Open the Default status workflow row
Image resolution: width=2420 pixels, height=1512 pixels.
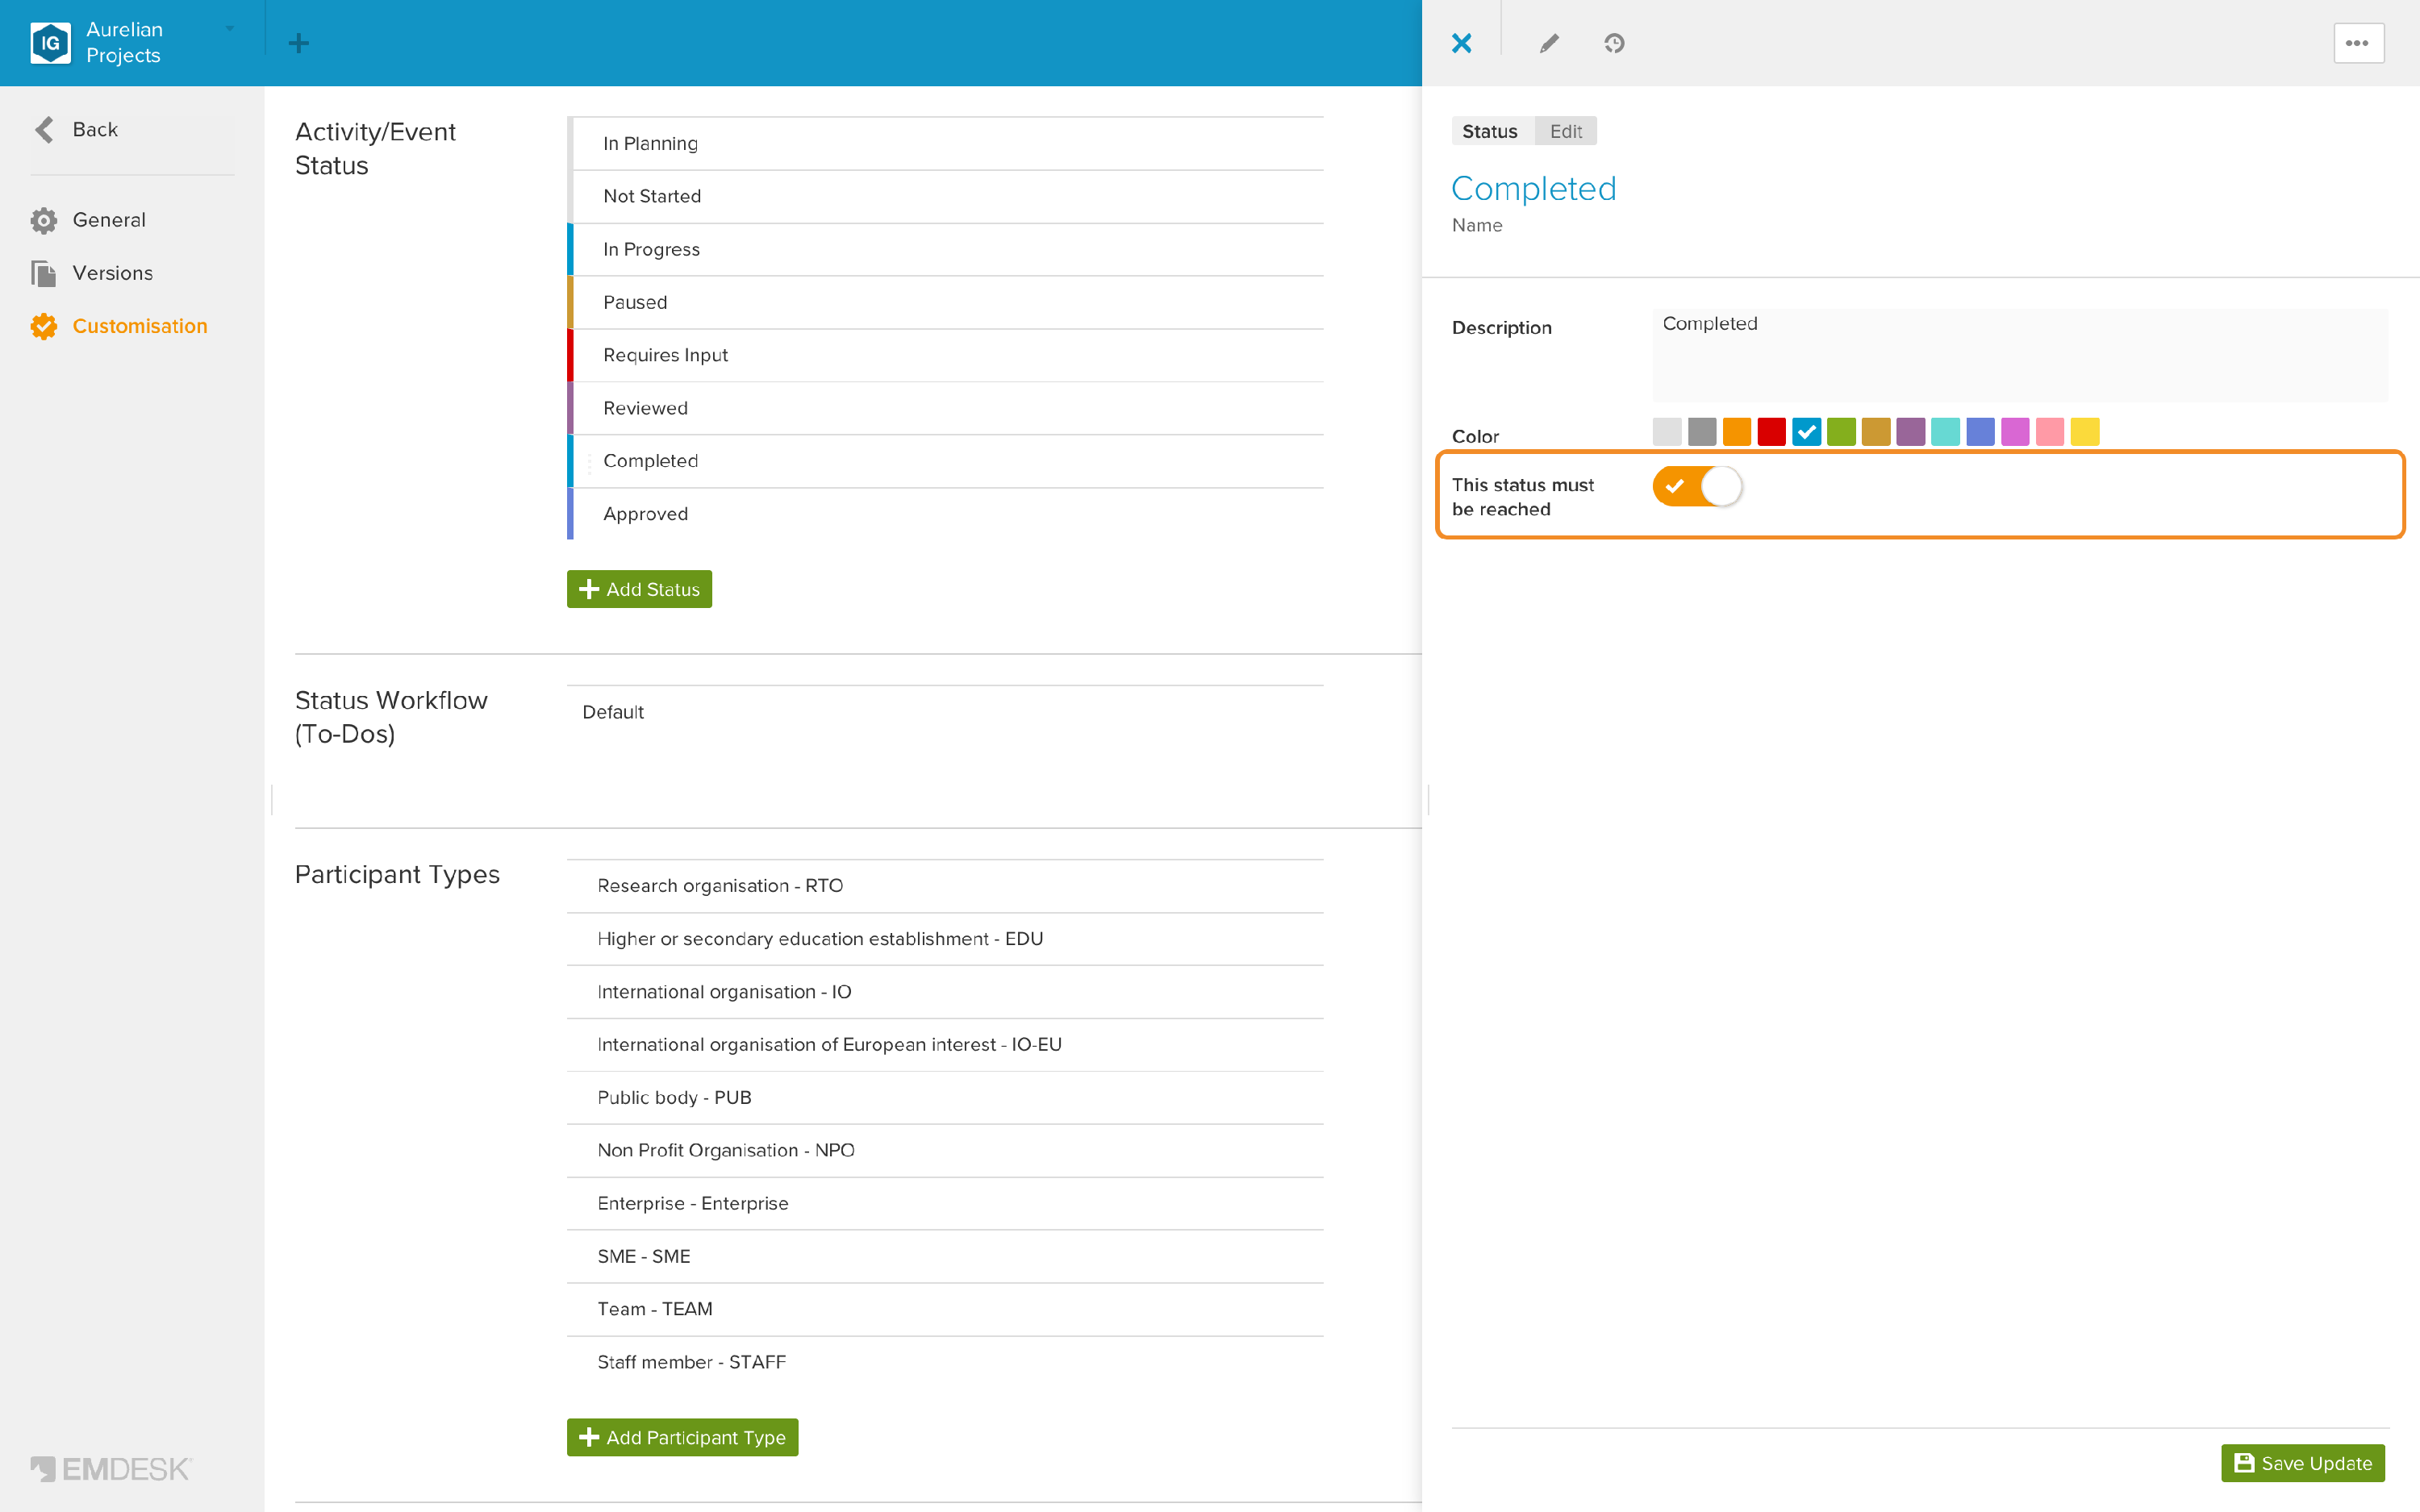(946, 712)
